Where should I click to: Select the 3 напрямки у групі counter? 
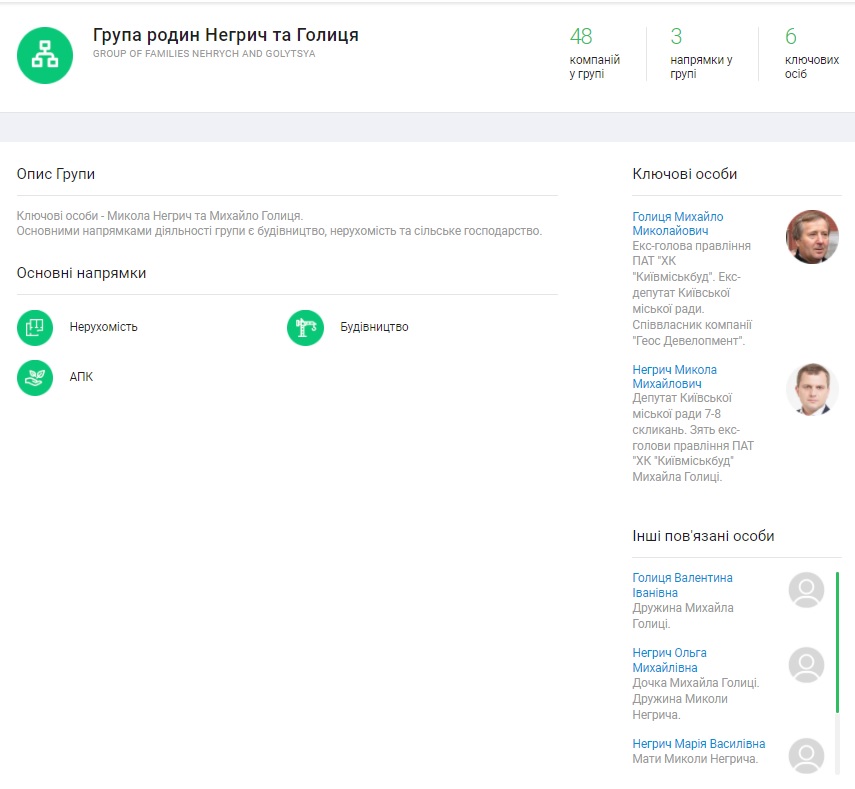700,53
